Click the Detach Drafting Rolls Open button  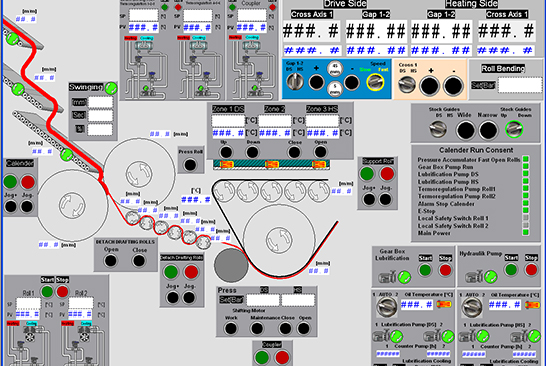point(110,260)
